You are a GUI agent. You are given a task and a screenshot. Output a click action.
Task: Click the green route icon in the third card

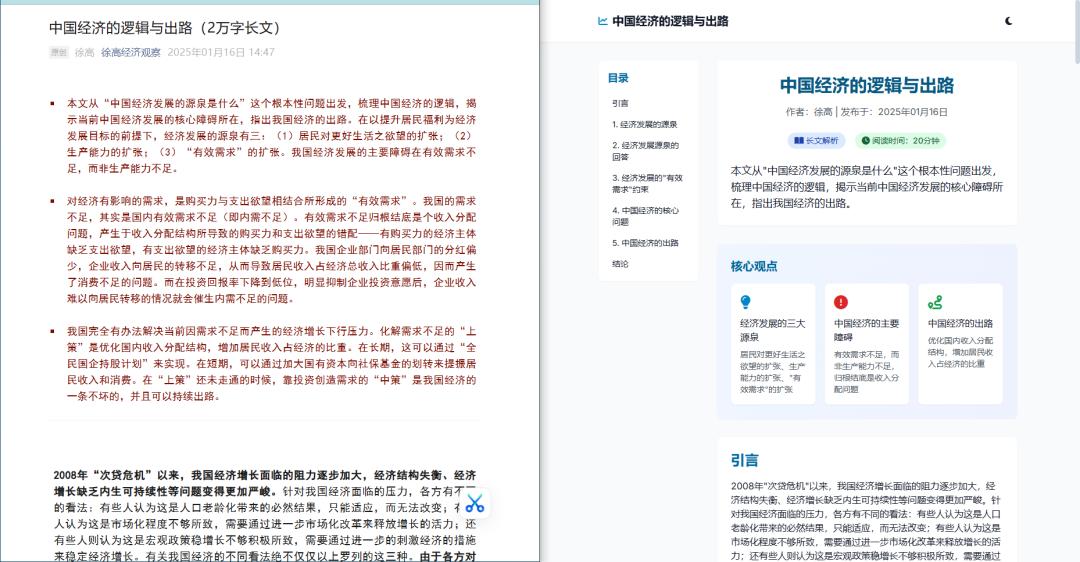coord(935,302)
